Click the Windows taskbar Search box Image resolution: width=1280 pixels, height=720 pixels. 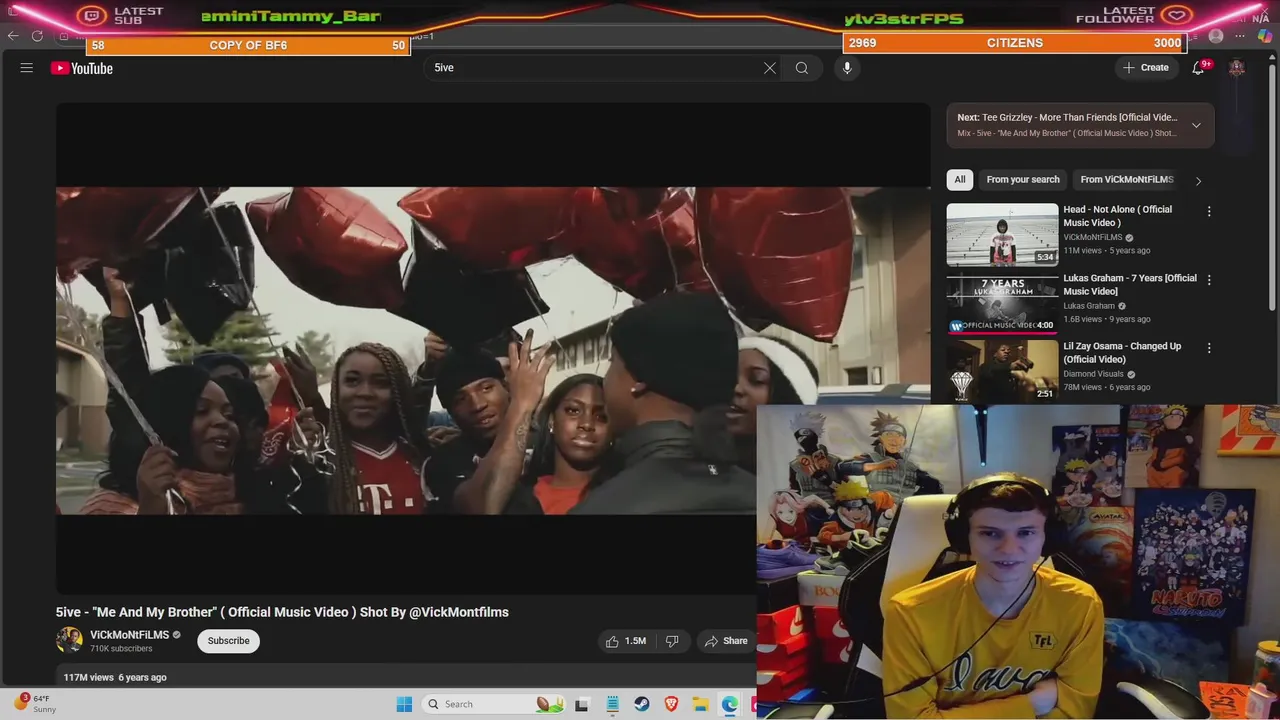[494, 704]
